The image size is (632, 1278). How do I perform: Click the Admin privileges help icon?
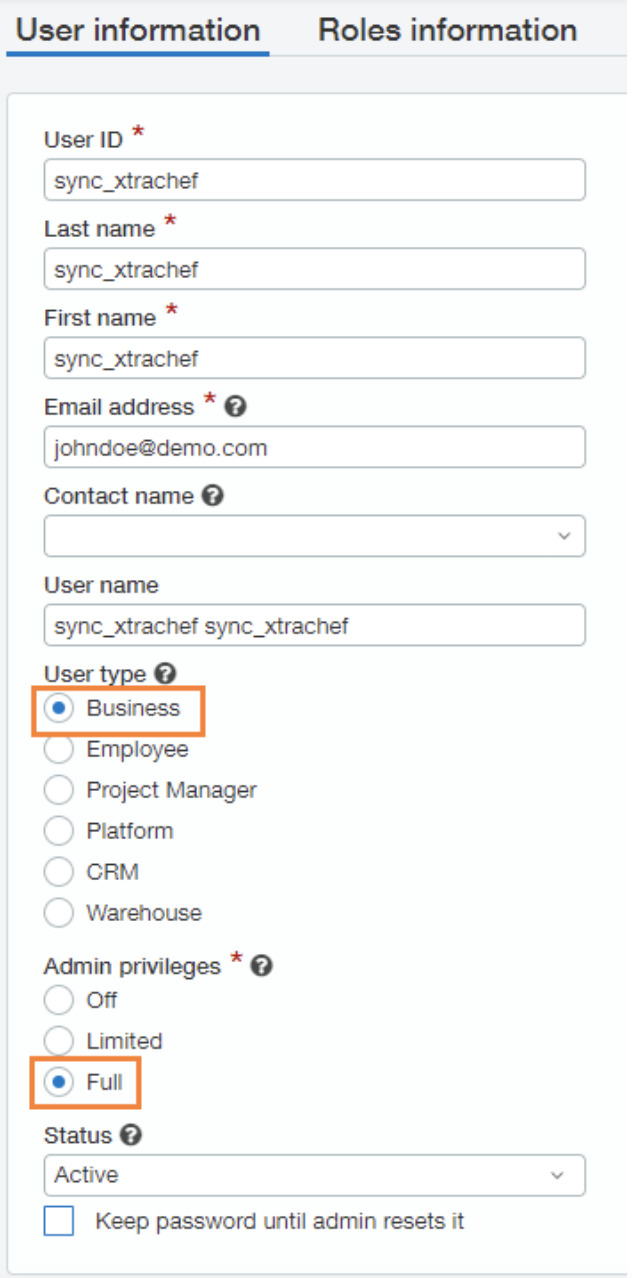click(x=262, y=966)
